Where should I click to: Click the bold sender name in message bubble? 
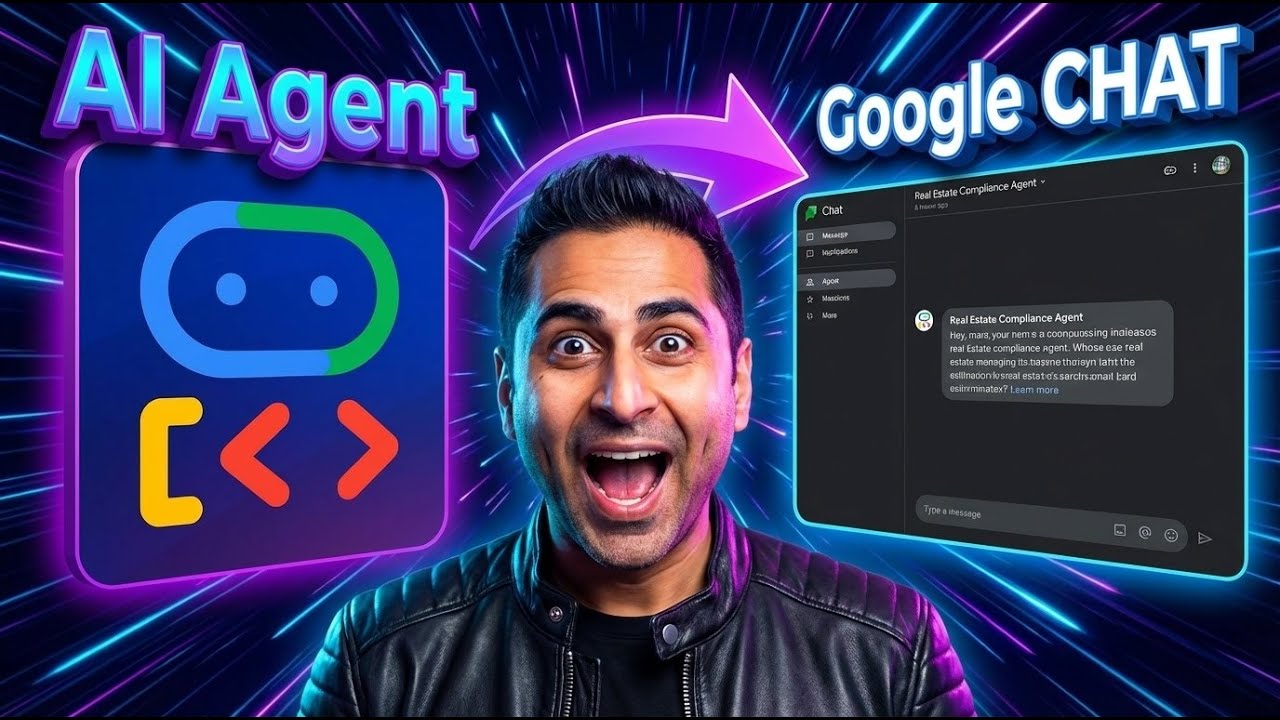[1017, 317]
